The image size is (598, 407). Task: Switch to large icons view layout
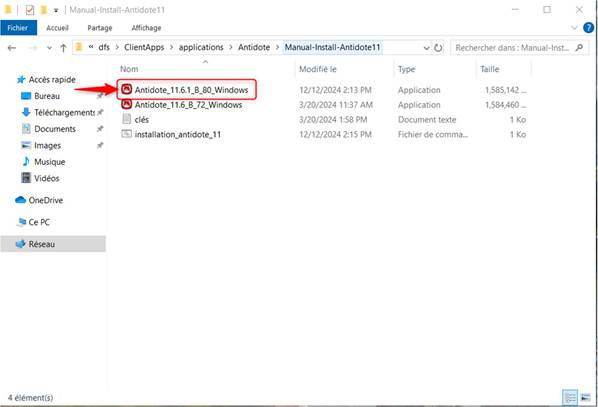(586, 398)
